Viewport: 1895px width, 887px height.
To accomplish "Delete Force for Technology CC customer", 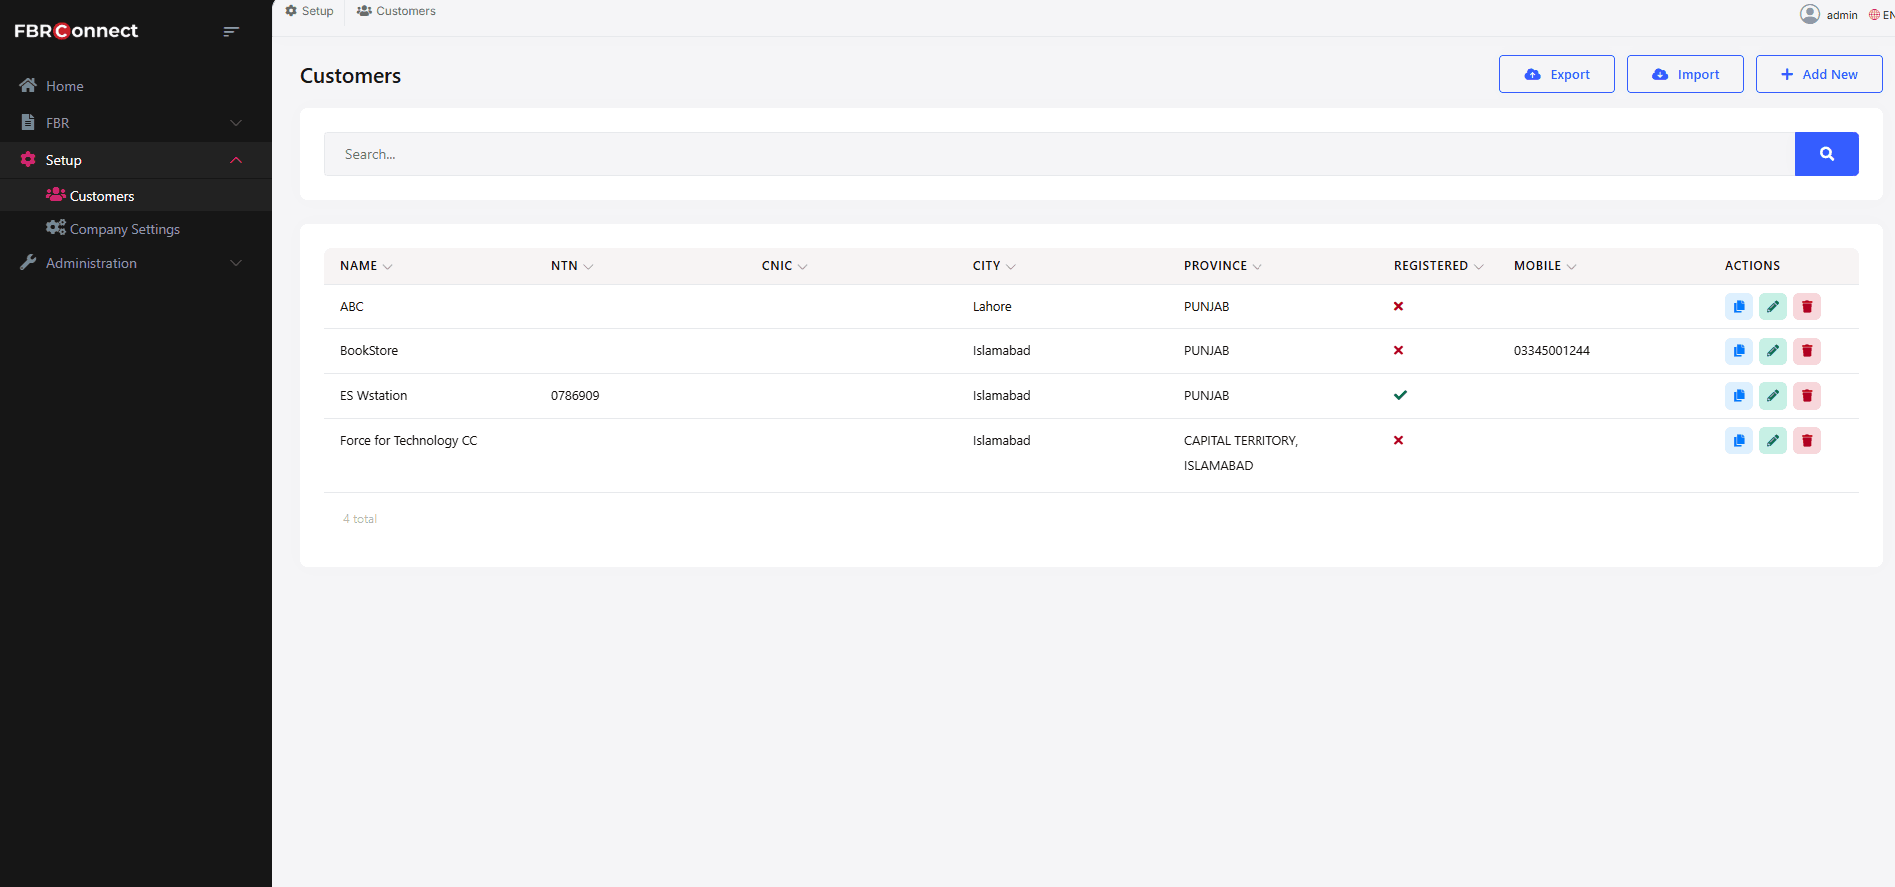I will [x=1807, y=440].
